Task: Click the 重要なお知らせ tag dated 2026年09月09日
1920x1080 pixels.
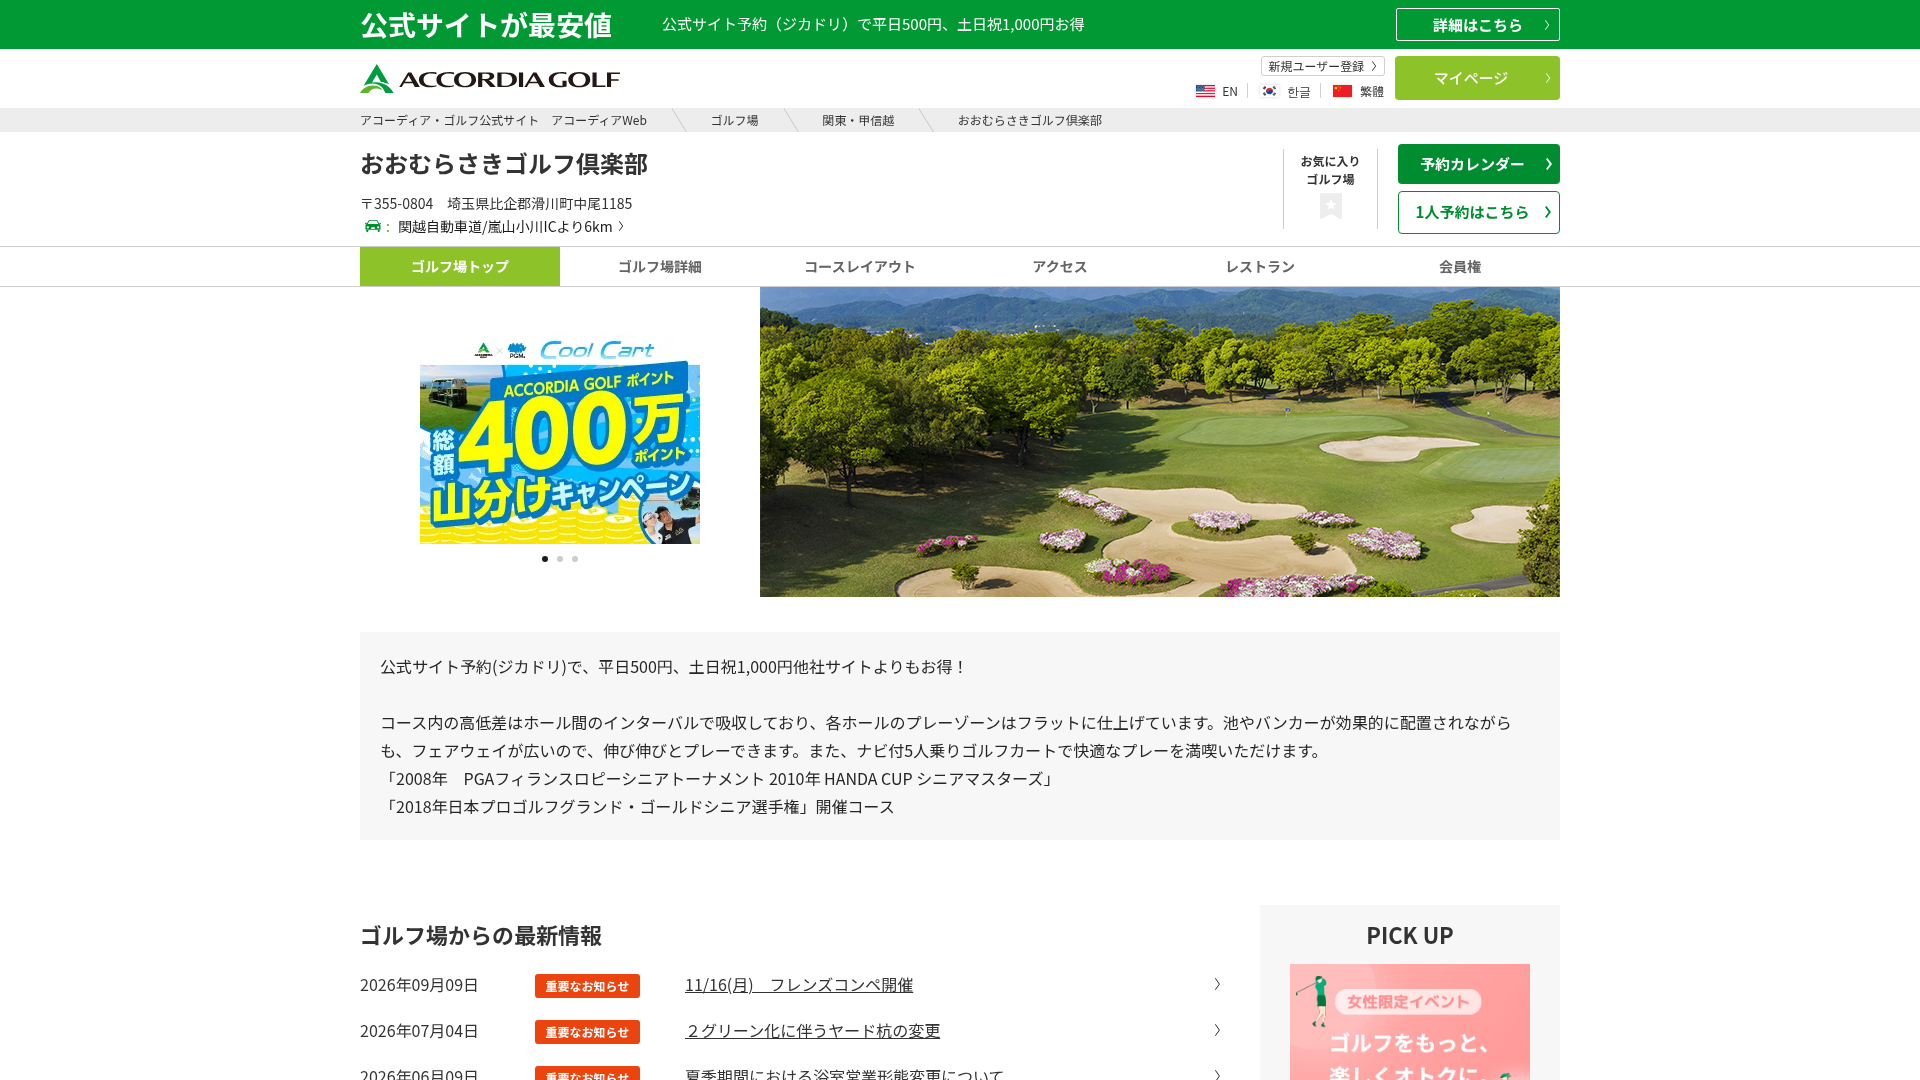Action: click(x=587, y=986)
